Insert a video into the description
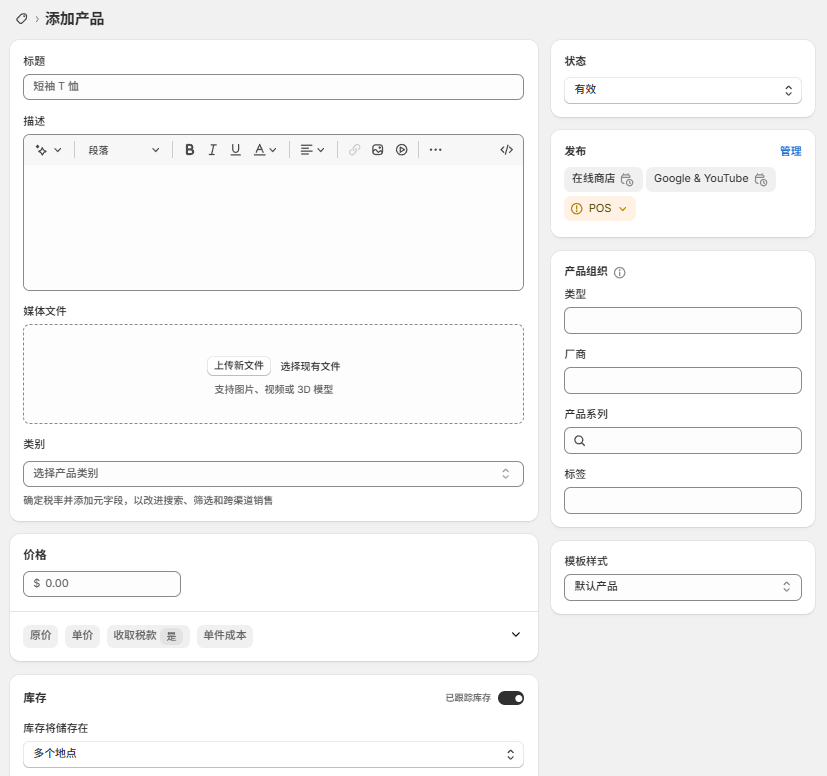This screenshot has width=827, height=776. 400,149
